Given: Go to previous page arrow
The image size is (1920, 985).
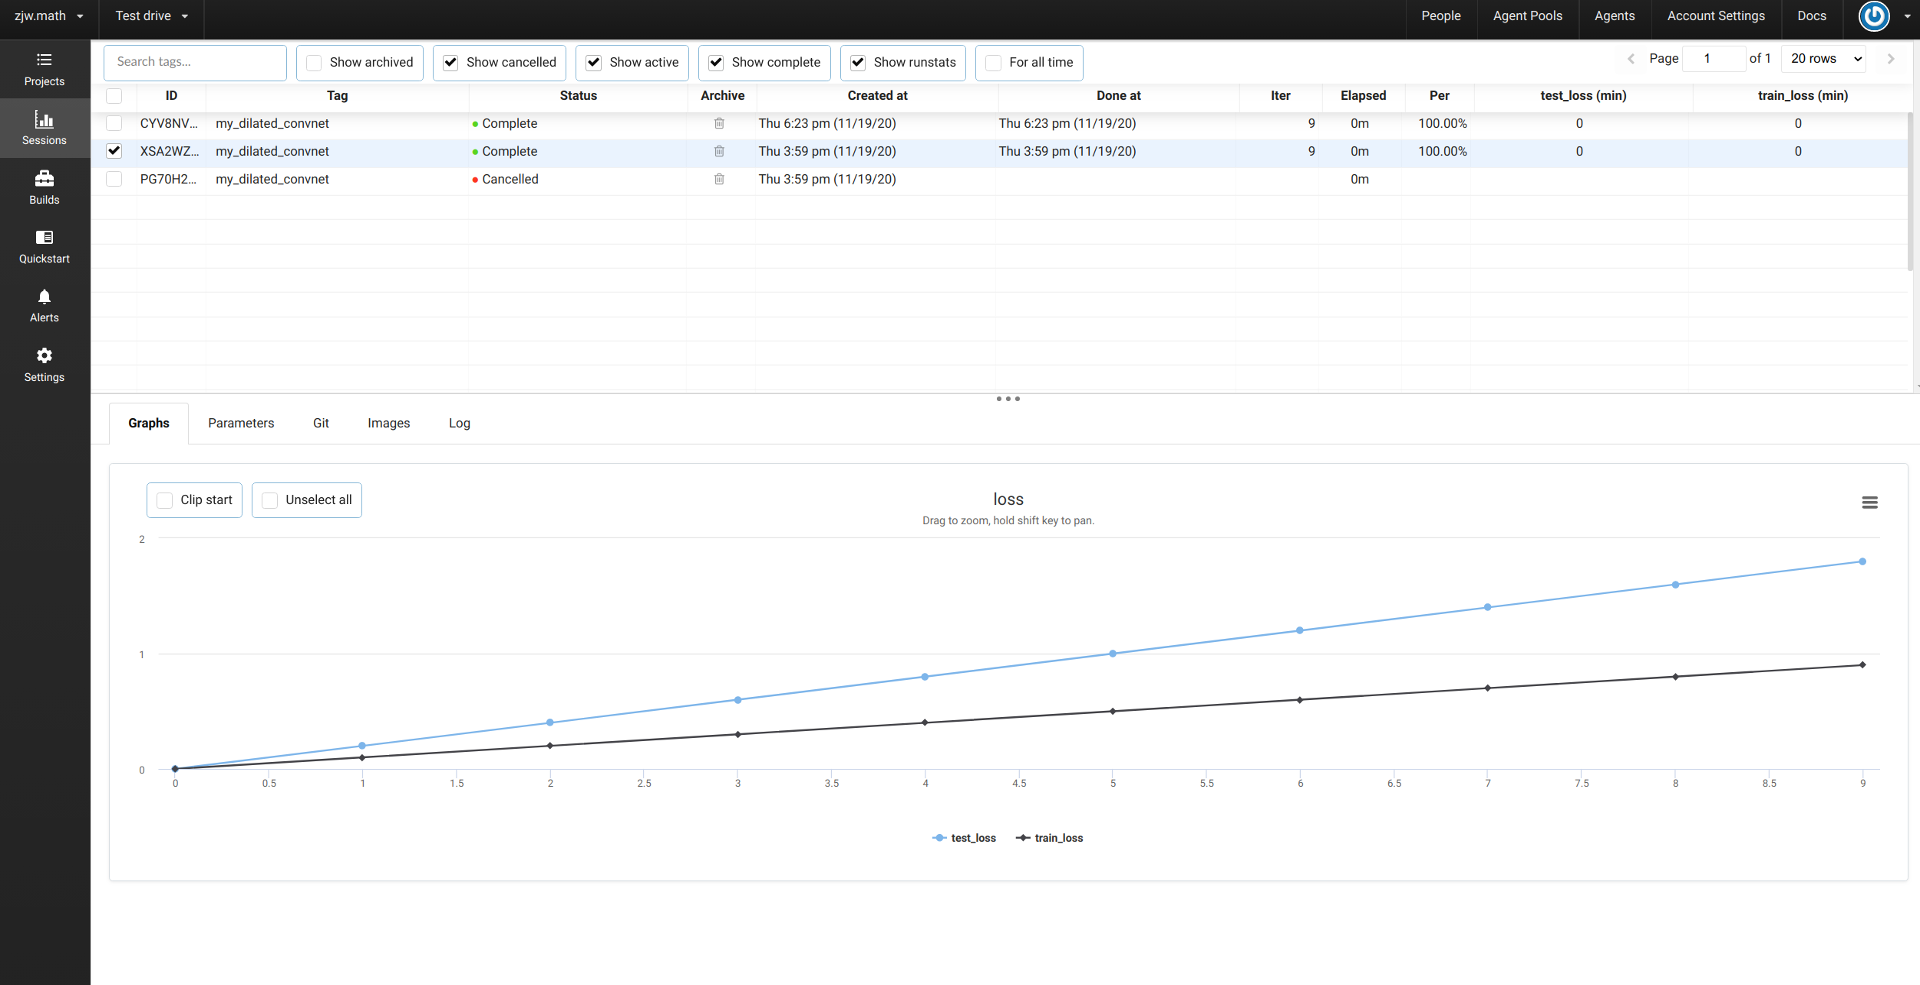Looking at the screenshot, I should pos(1631,59).
